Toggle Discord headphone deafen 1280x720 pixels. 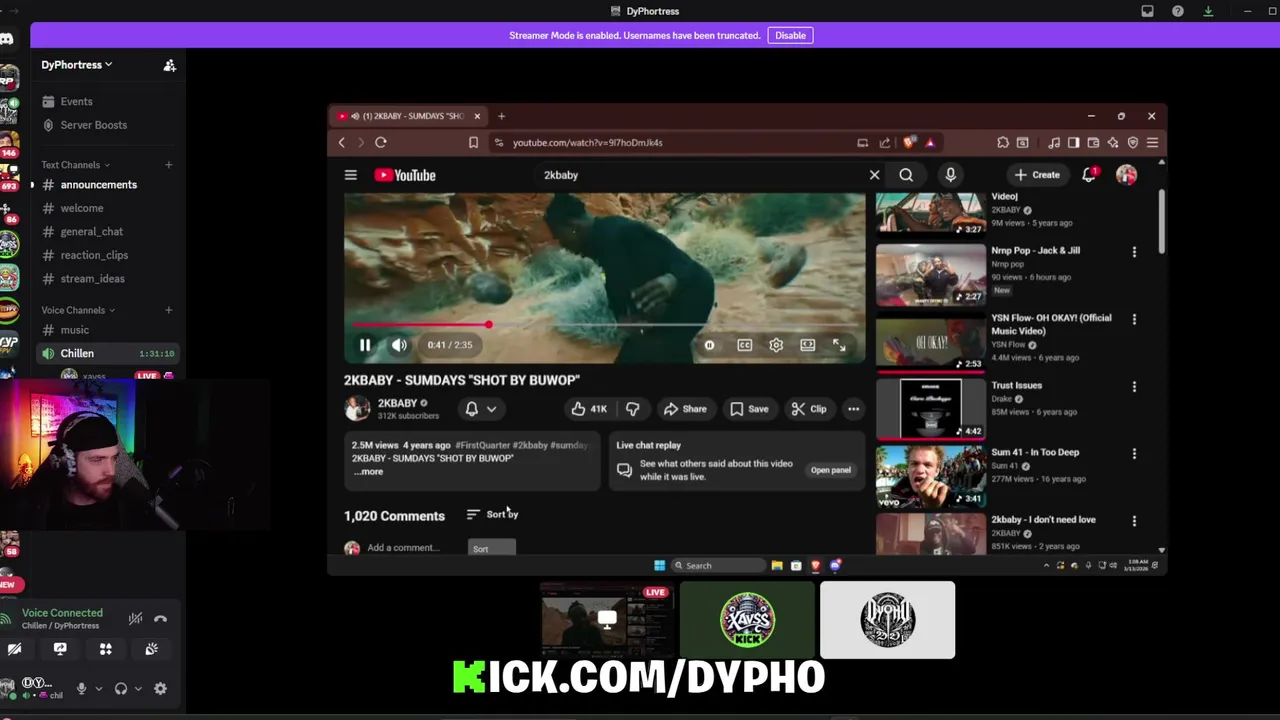(x=121, y=689)
